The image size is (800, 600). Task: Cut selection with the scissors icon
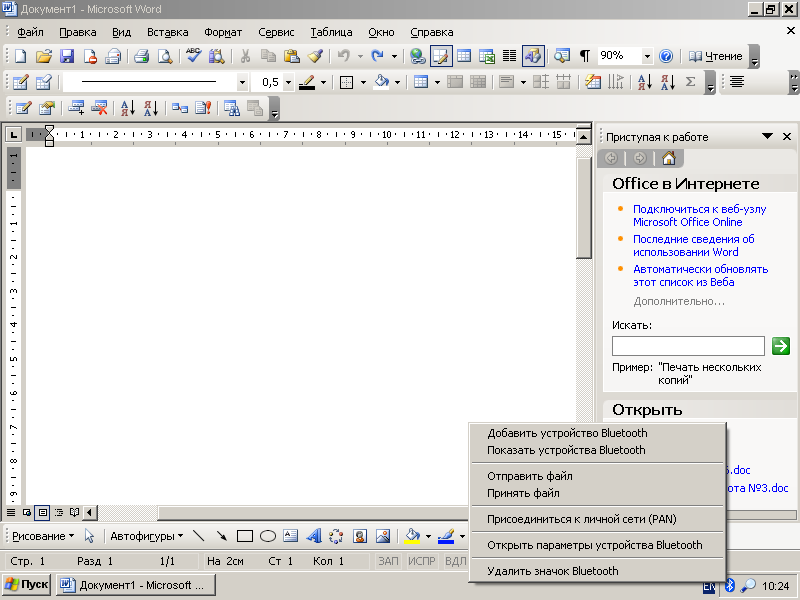point(245,56)
